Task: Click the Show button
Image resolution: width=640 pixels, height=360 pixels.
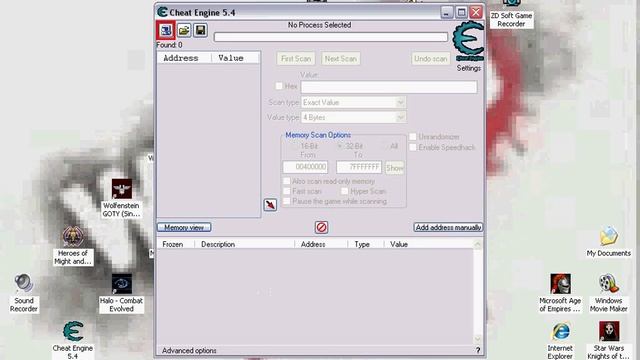Action: (x=395, y=168)
